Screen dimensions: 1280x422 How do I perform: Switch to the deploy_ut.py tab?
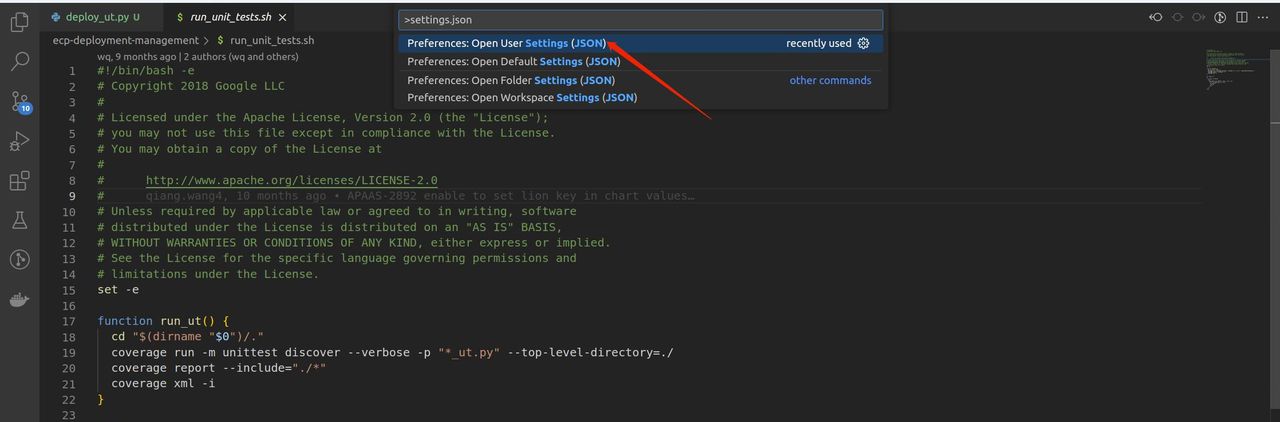point(95,17)
